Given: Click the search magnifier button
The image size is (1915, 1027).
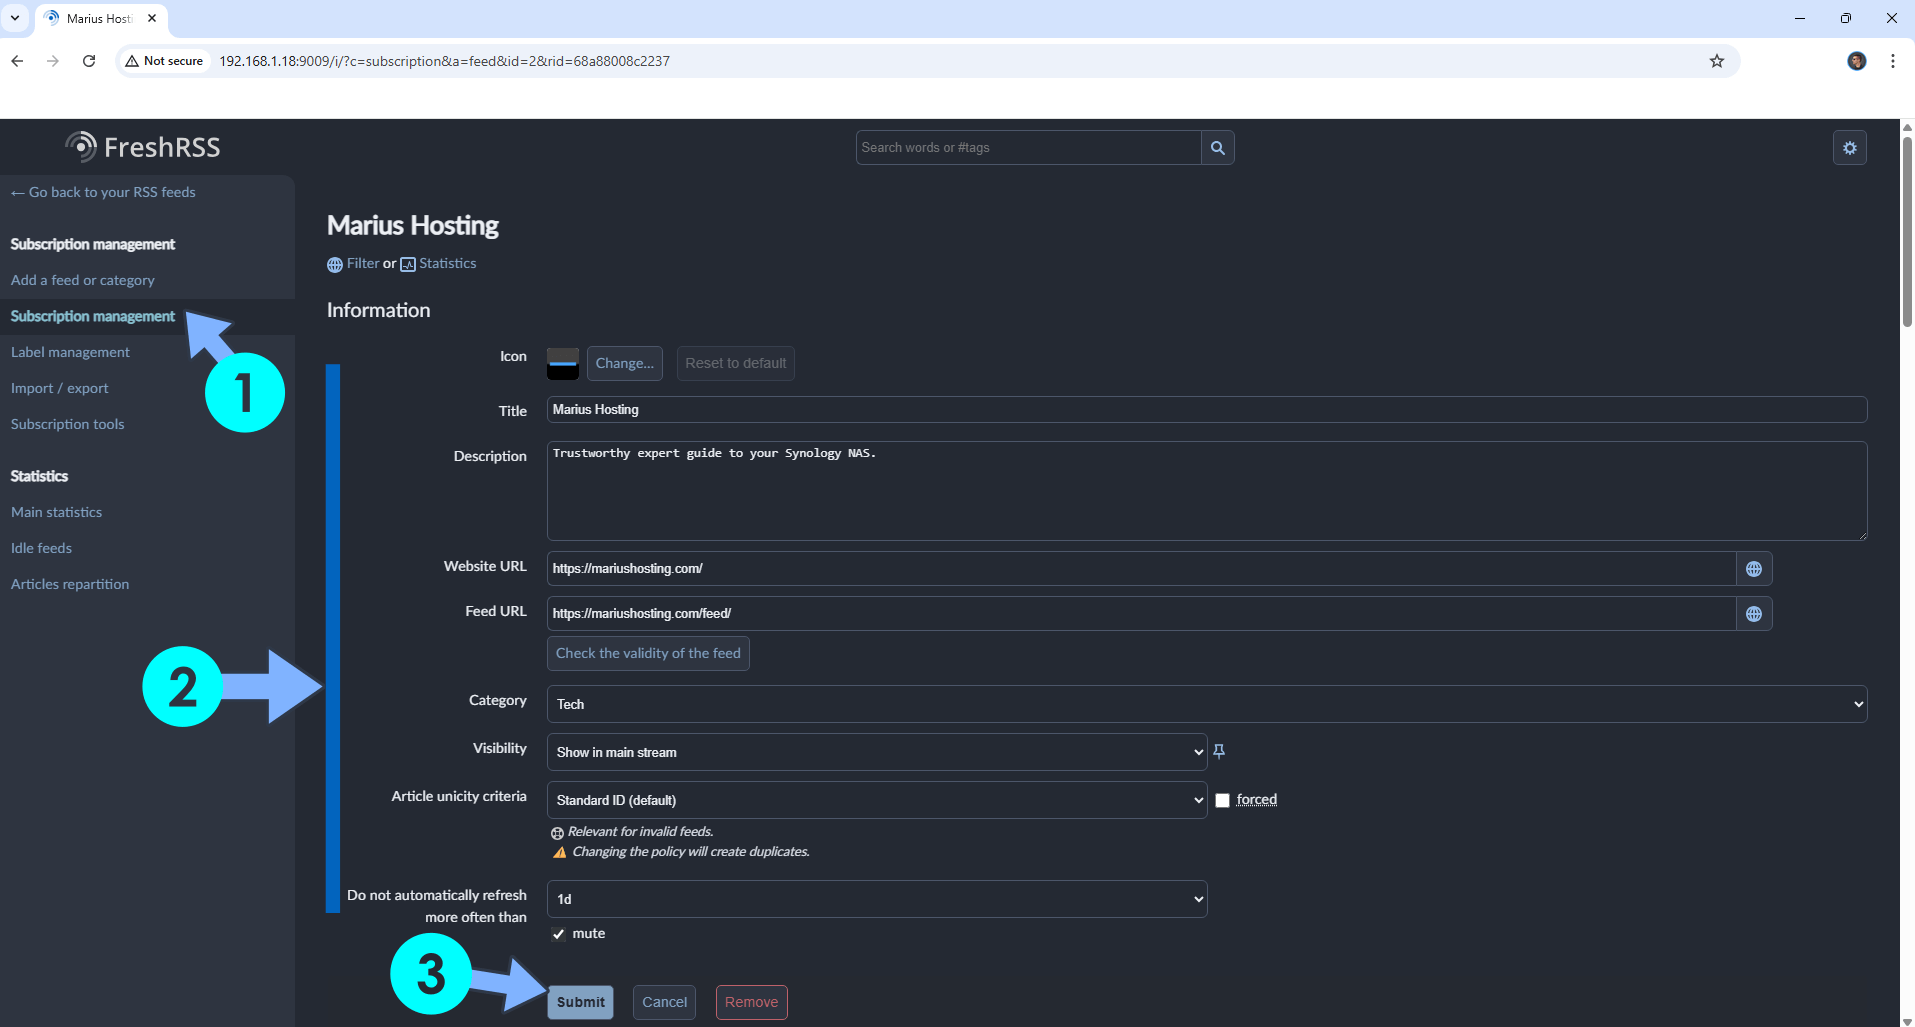Looking at the screenshot, I should [x=1217, y=148].
